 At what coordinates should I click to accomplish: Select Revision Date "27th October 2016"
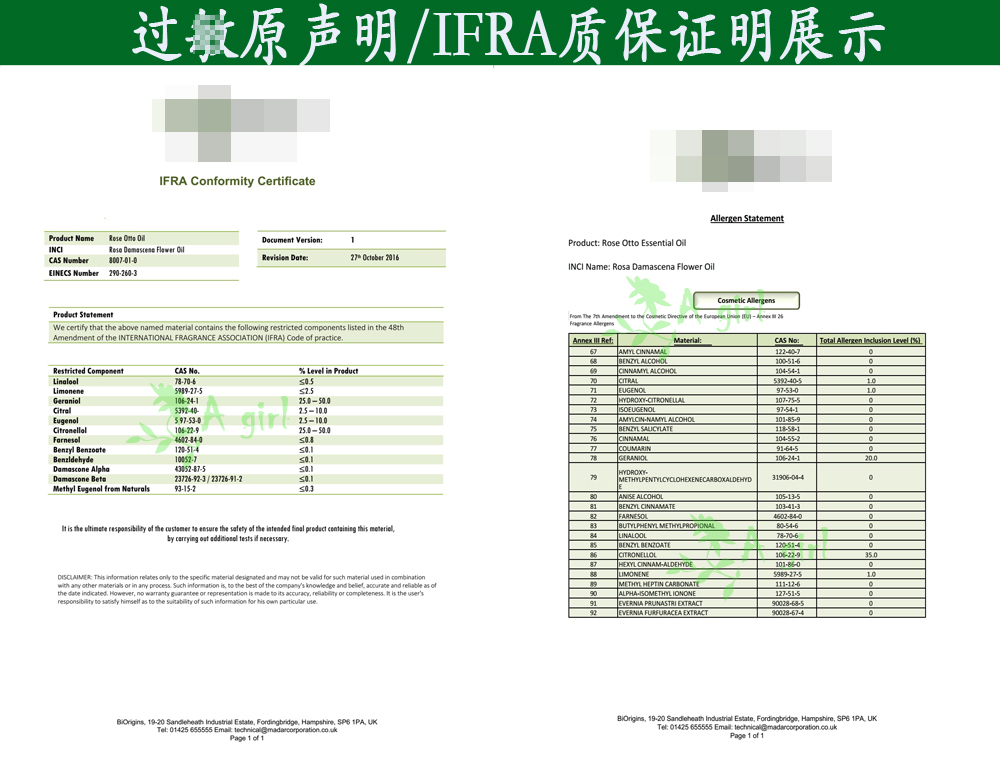tap(375, 258)
